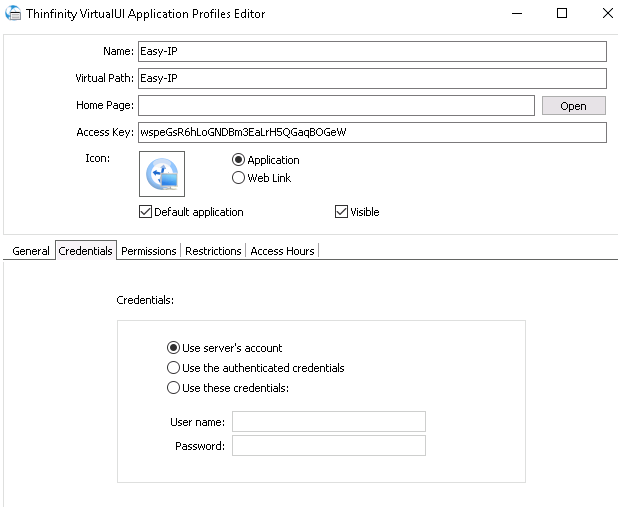Close the Profiles Editor window

[607, 13]
